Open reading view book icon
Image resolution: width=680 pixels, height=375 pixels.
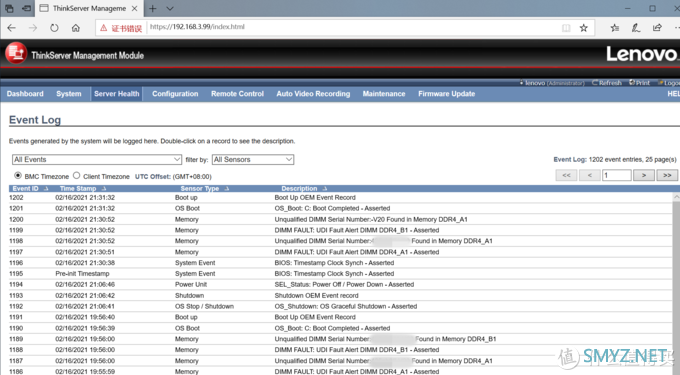click(566, 28)
